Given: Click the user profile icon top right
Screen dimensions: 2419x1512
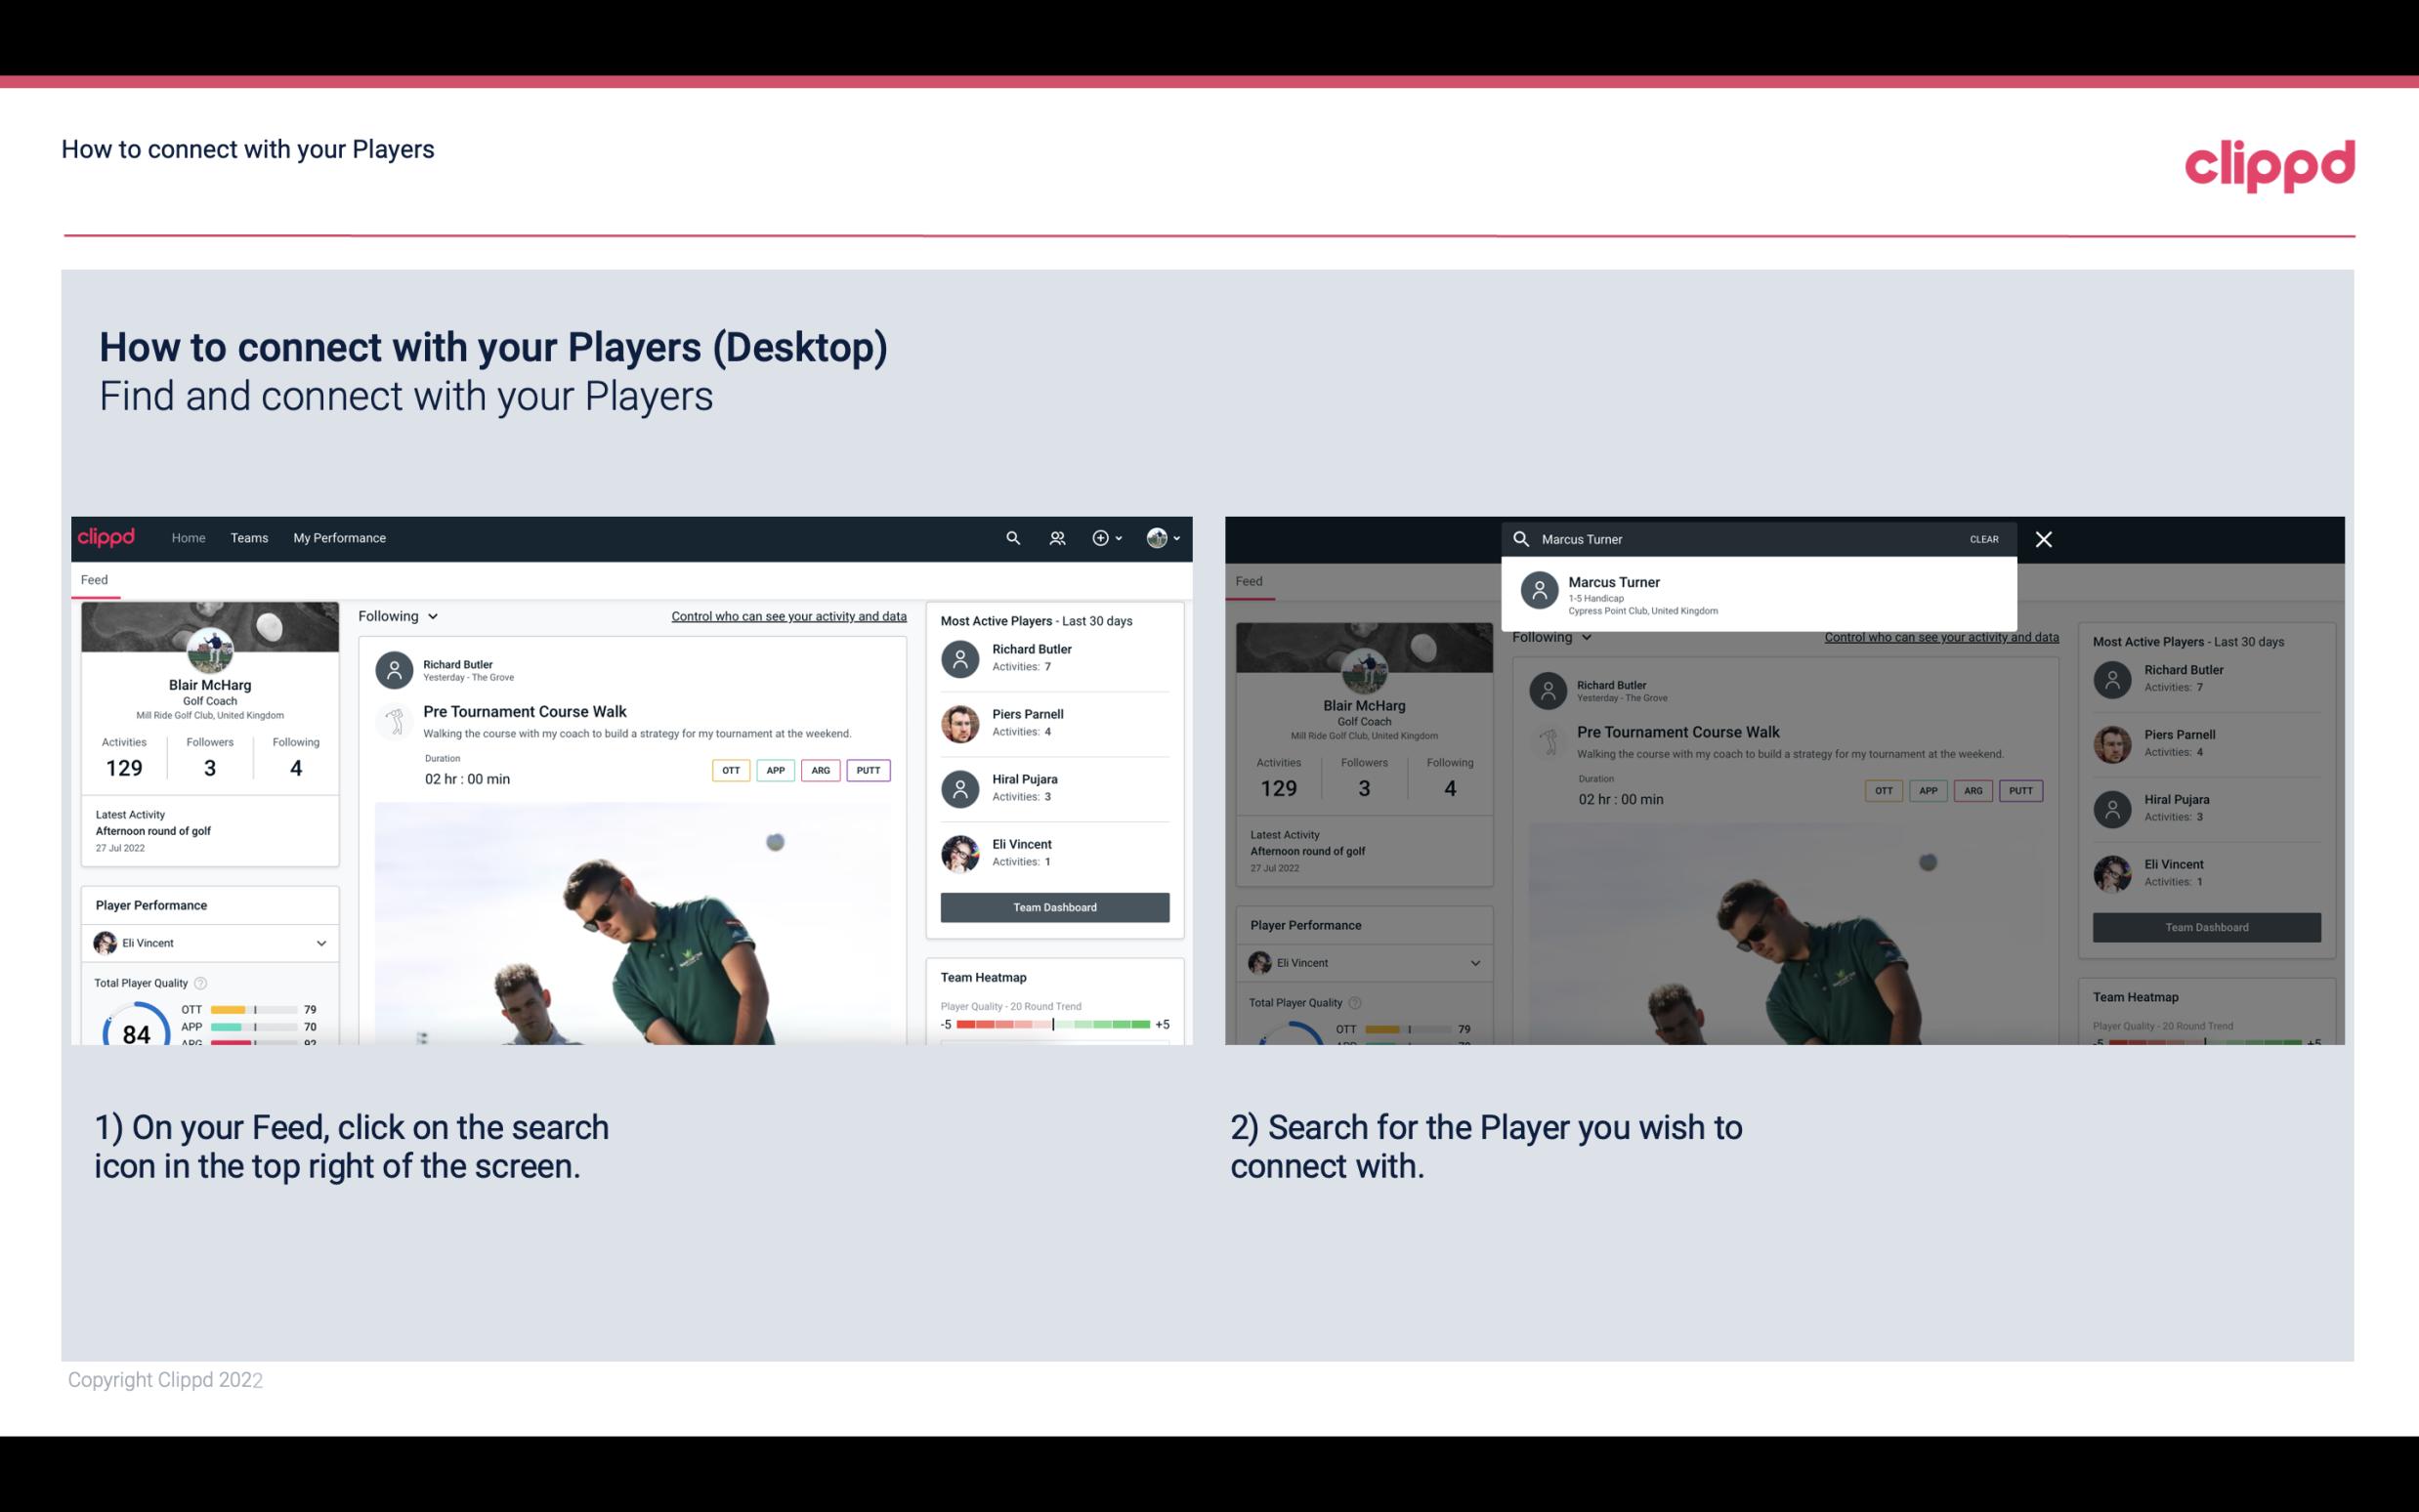Looking at the screenshot, I should [1158, 538].
